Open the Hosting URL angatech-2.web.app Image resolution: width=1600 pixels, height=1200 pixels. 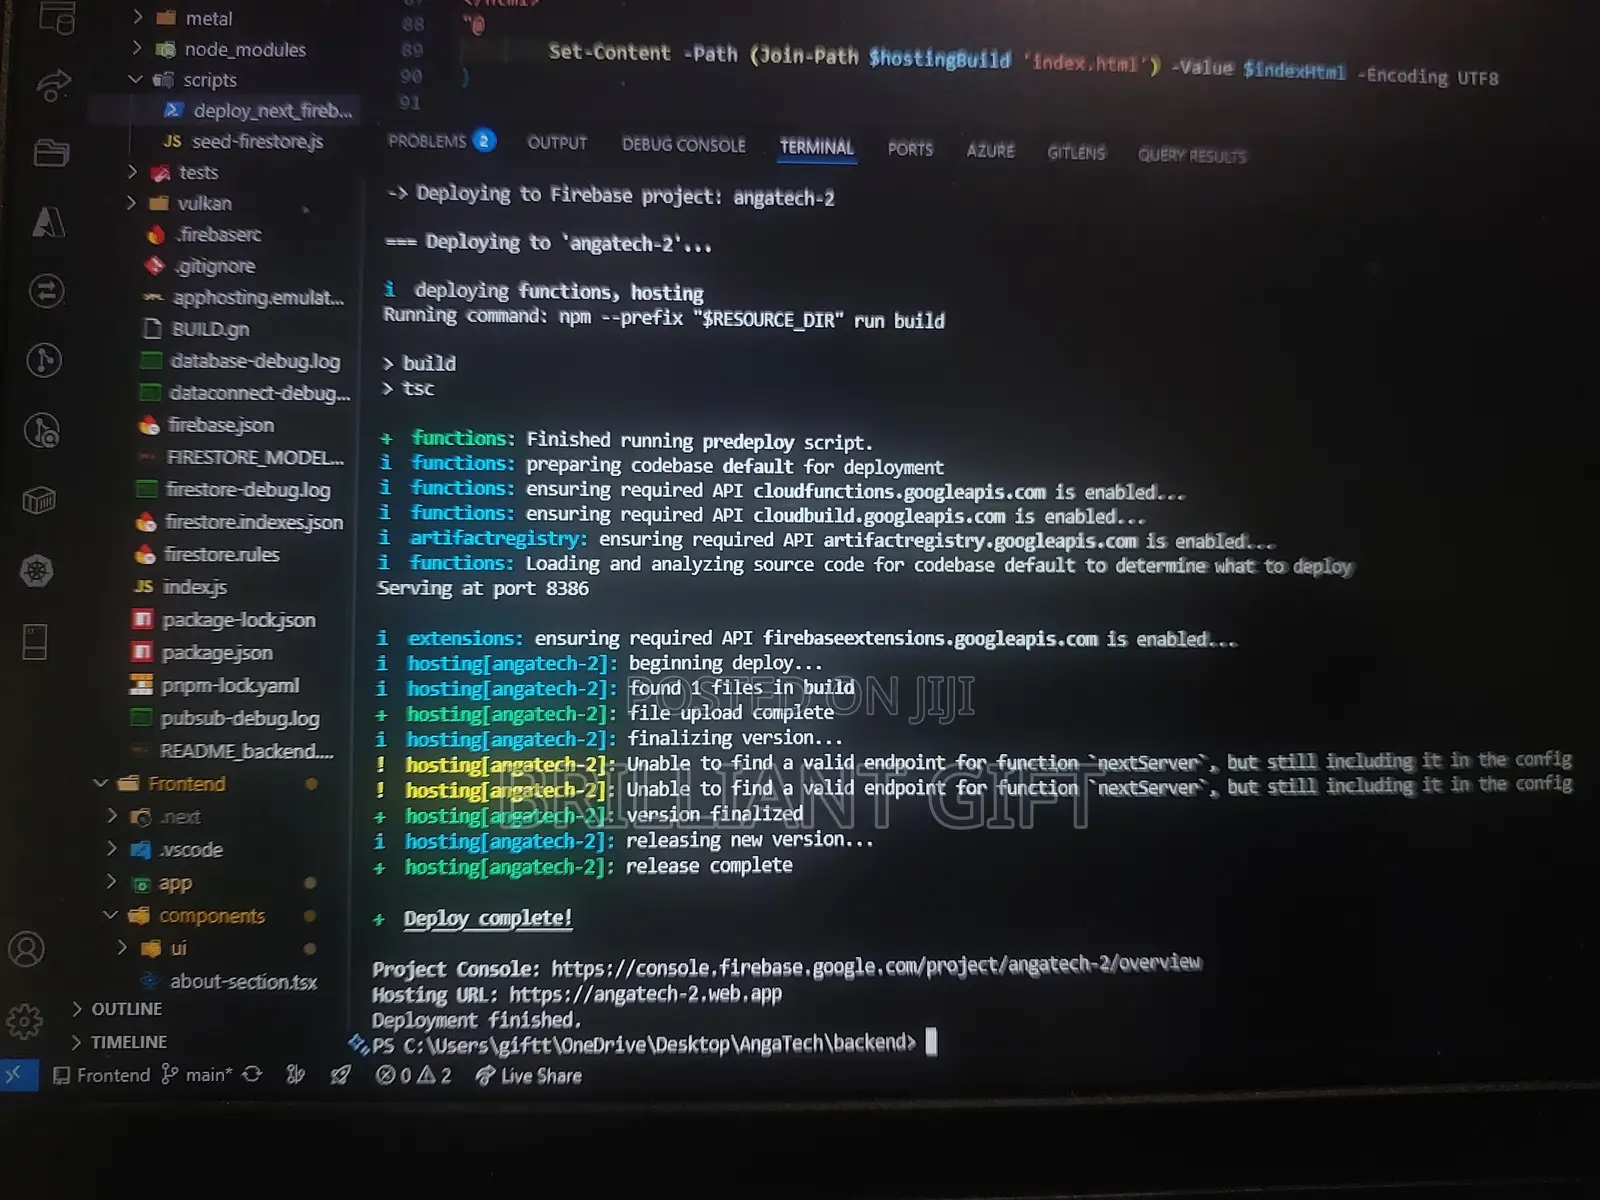(645, 994)
